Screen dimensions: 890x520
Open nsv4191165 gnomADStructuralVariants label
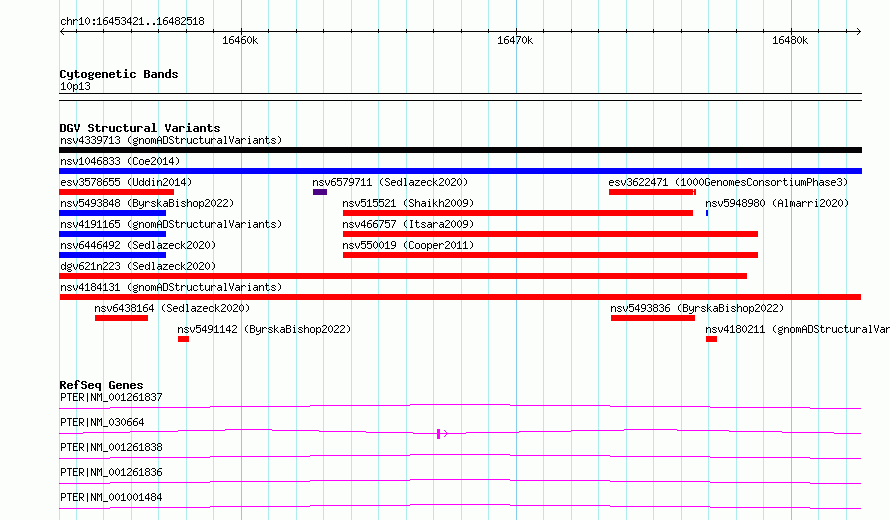tap(171, 224)
